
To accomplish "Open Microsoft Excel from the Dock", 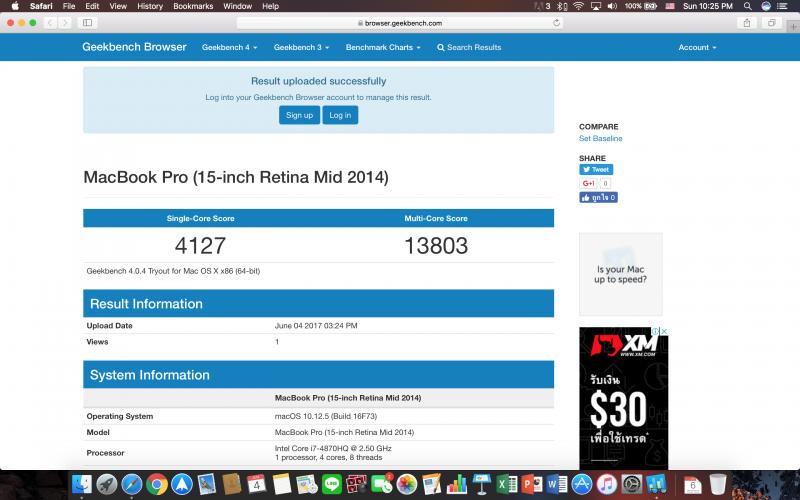I will point(507,484).
